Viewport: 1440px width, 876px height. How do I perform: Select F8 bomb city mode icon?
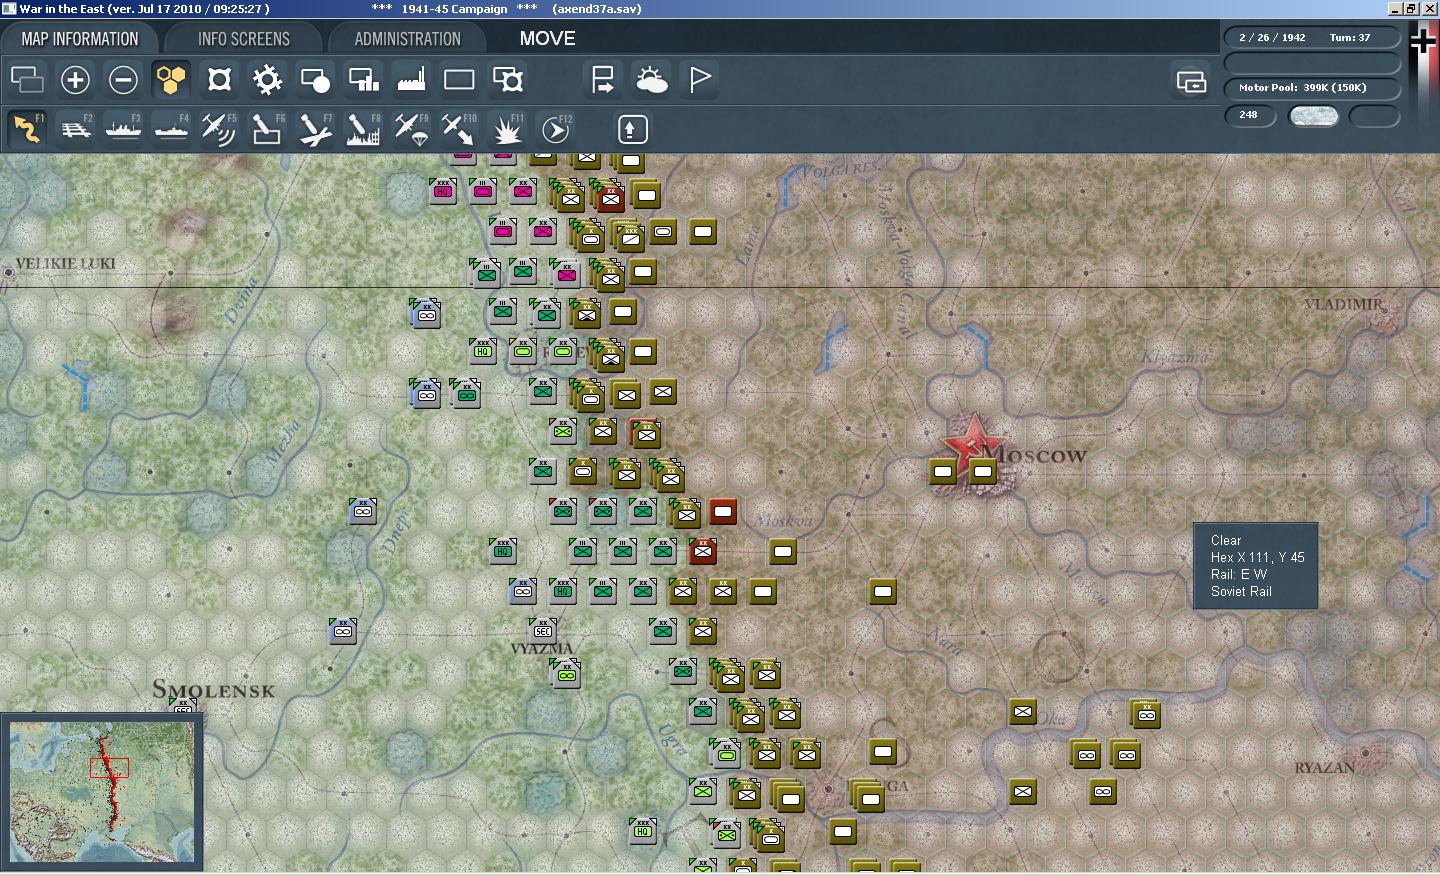[x=363, y=129]
